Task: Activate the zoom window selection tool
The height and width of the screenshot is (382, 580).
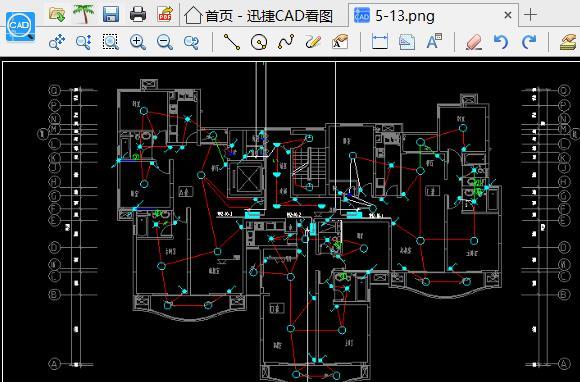Action: pos(111,42)
